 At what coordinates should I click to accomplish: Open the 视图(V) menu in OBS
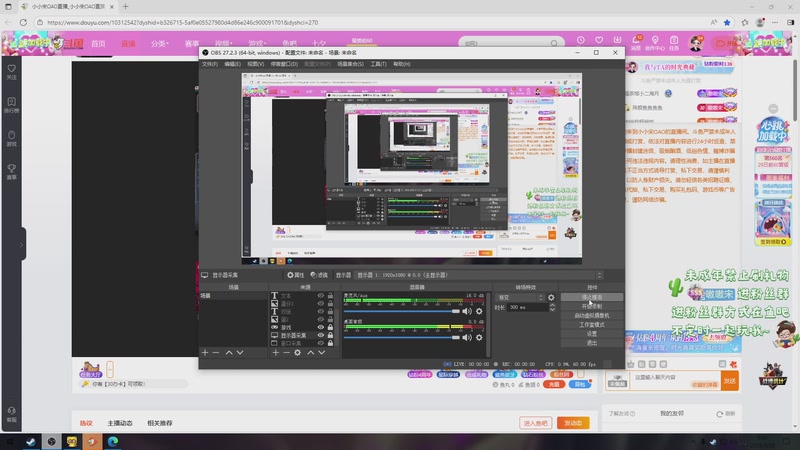point(256,64)
